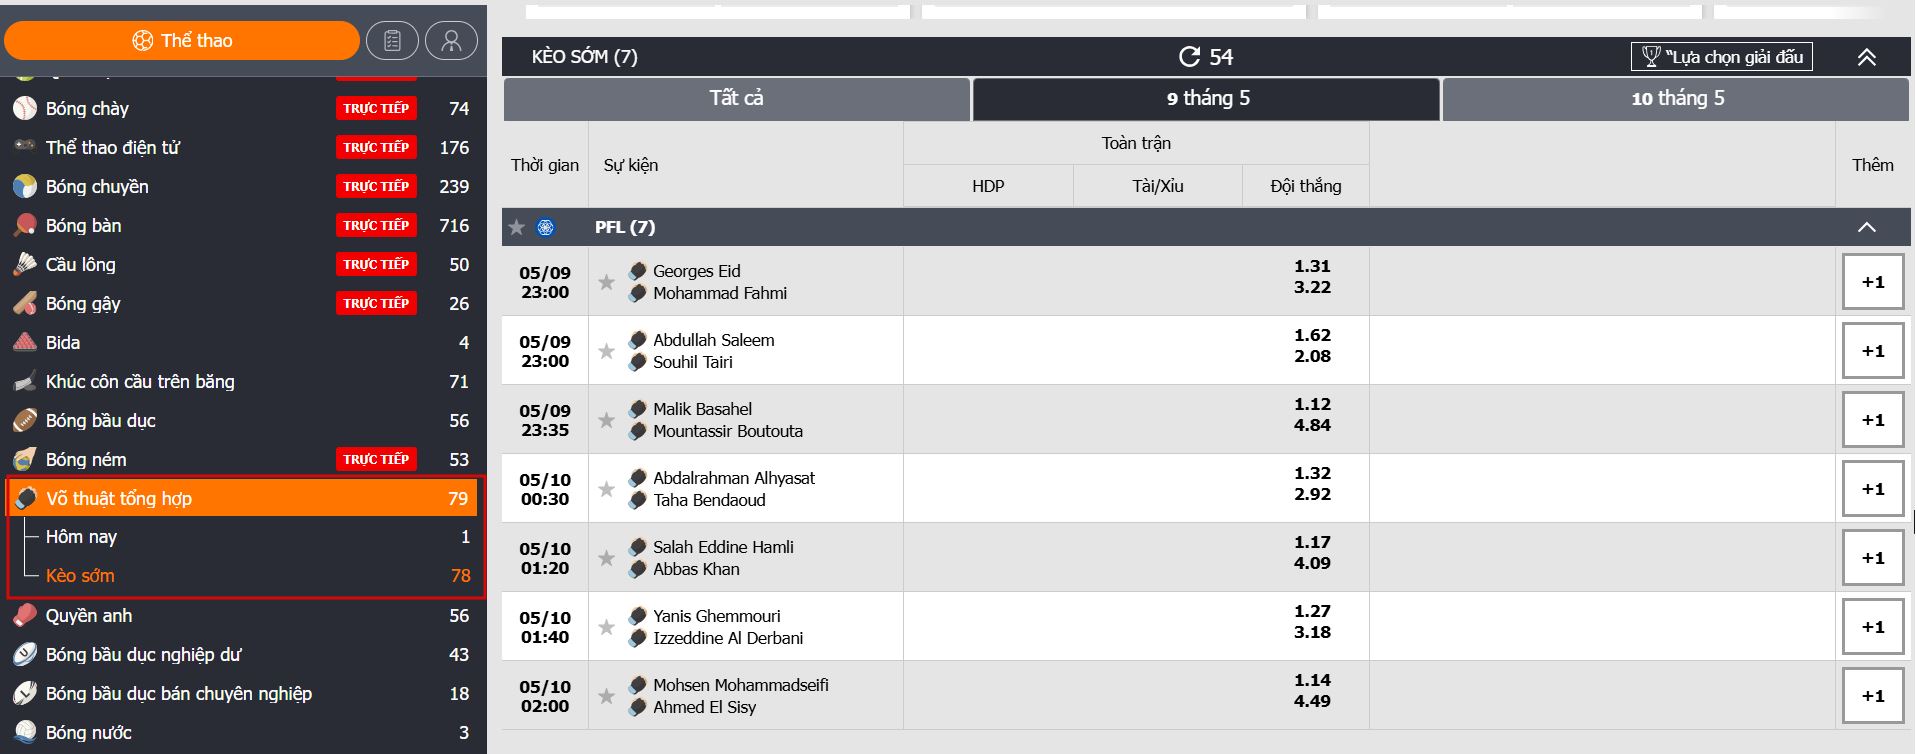Viewport: 1917px width, 754px height.
Task: Click +1 for Abdullah Saleem match
Action: coord(1872,351)
